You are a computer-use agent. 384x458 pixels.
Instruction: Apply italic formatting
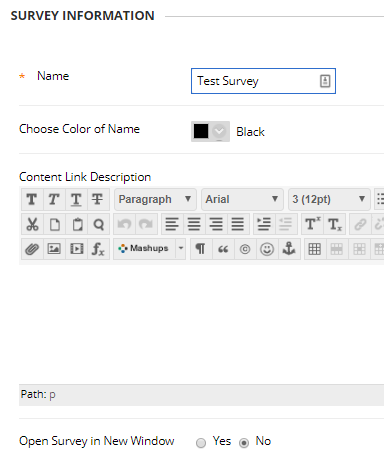coord(54,199)
